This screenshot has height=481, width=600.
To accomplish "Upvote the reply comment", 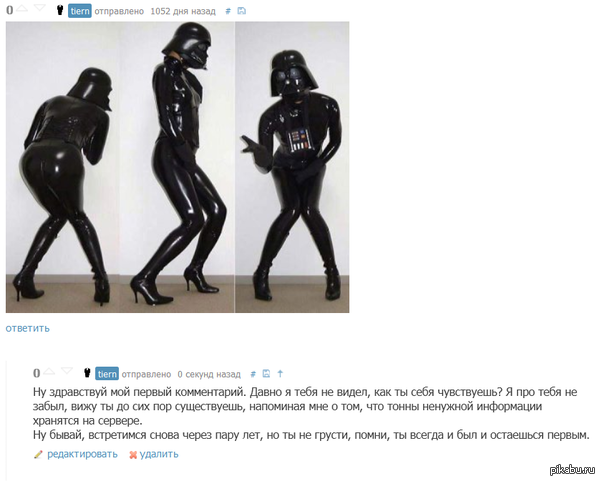I will tap(49, 371).
